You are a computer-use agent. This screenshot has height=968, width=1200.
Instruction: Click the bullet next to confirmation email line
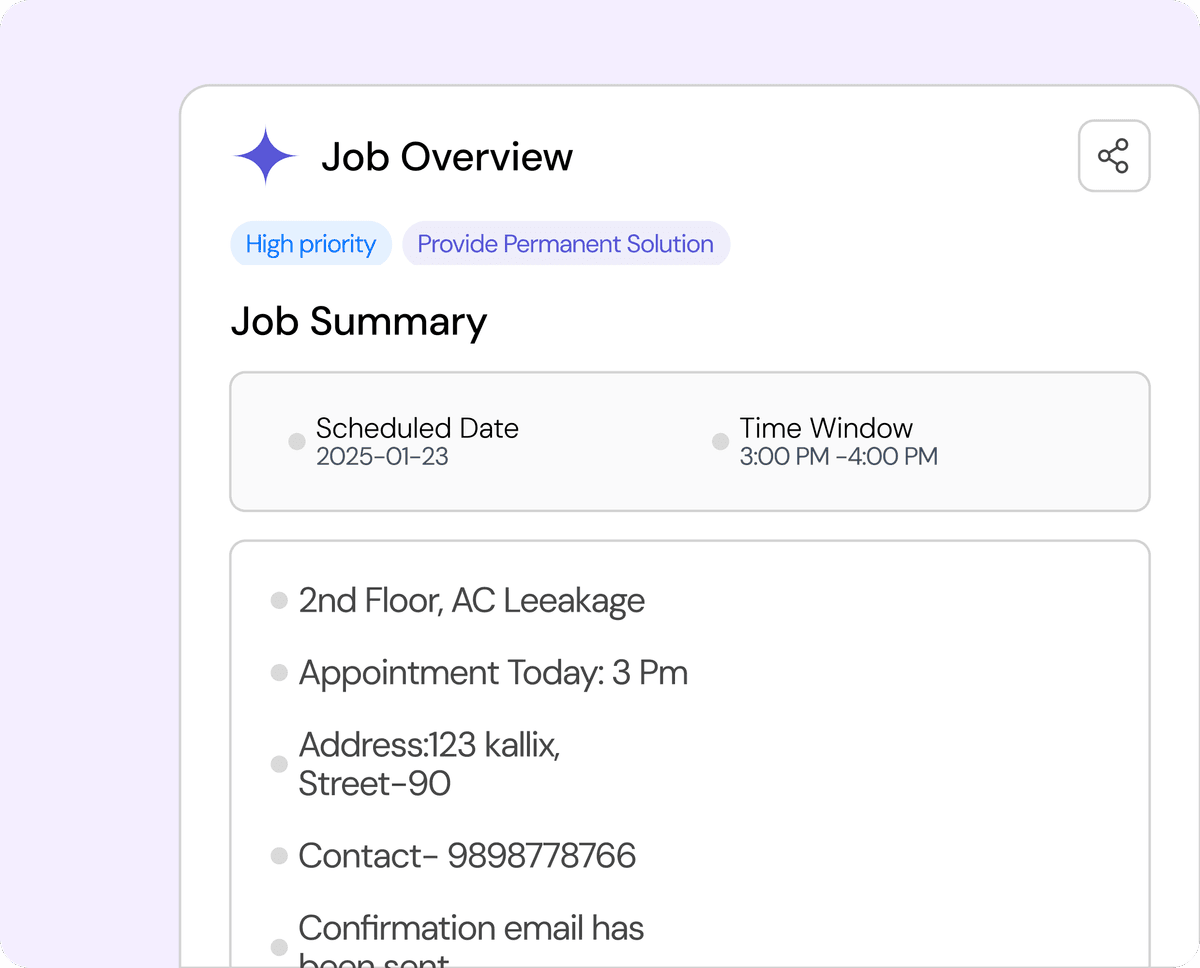click(277, 945)
